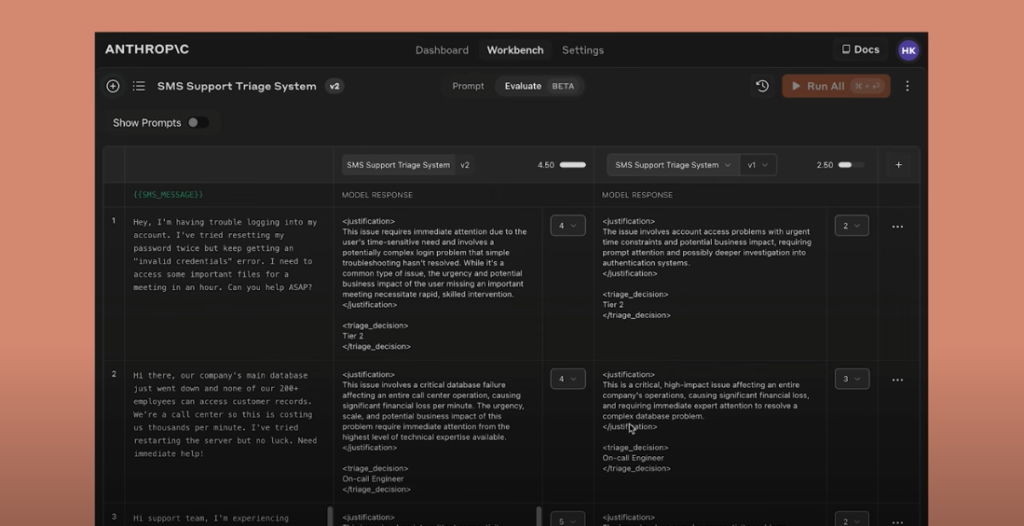Open the Docs link
The image size is (1024, 526).
[860, 50]
